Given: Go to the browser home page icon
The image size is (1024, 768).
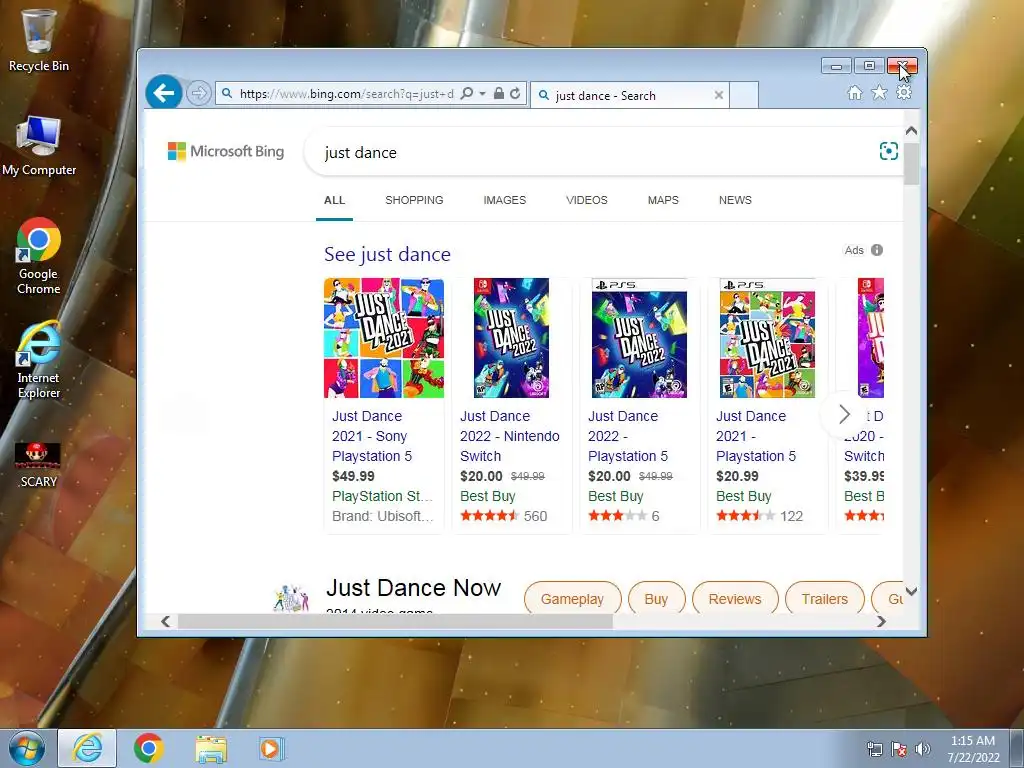Looking at the screenshot, I should 854,93.
